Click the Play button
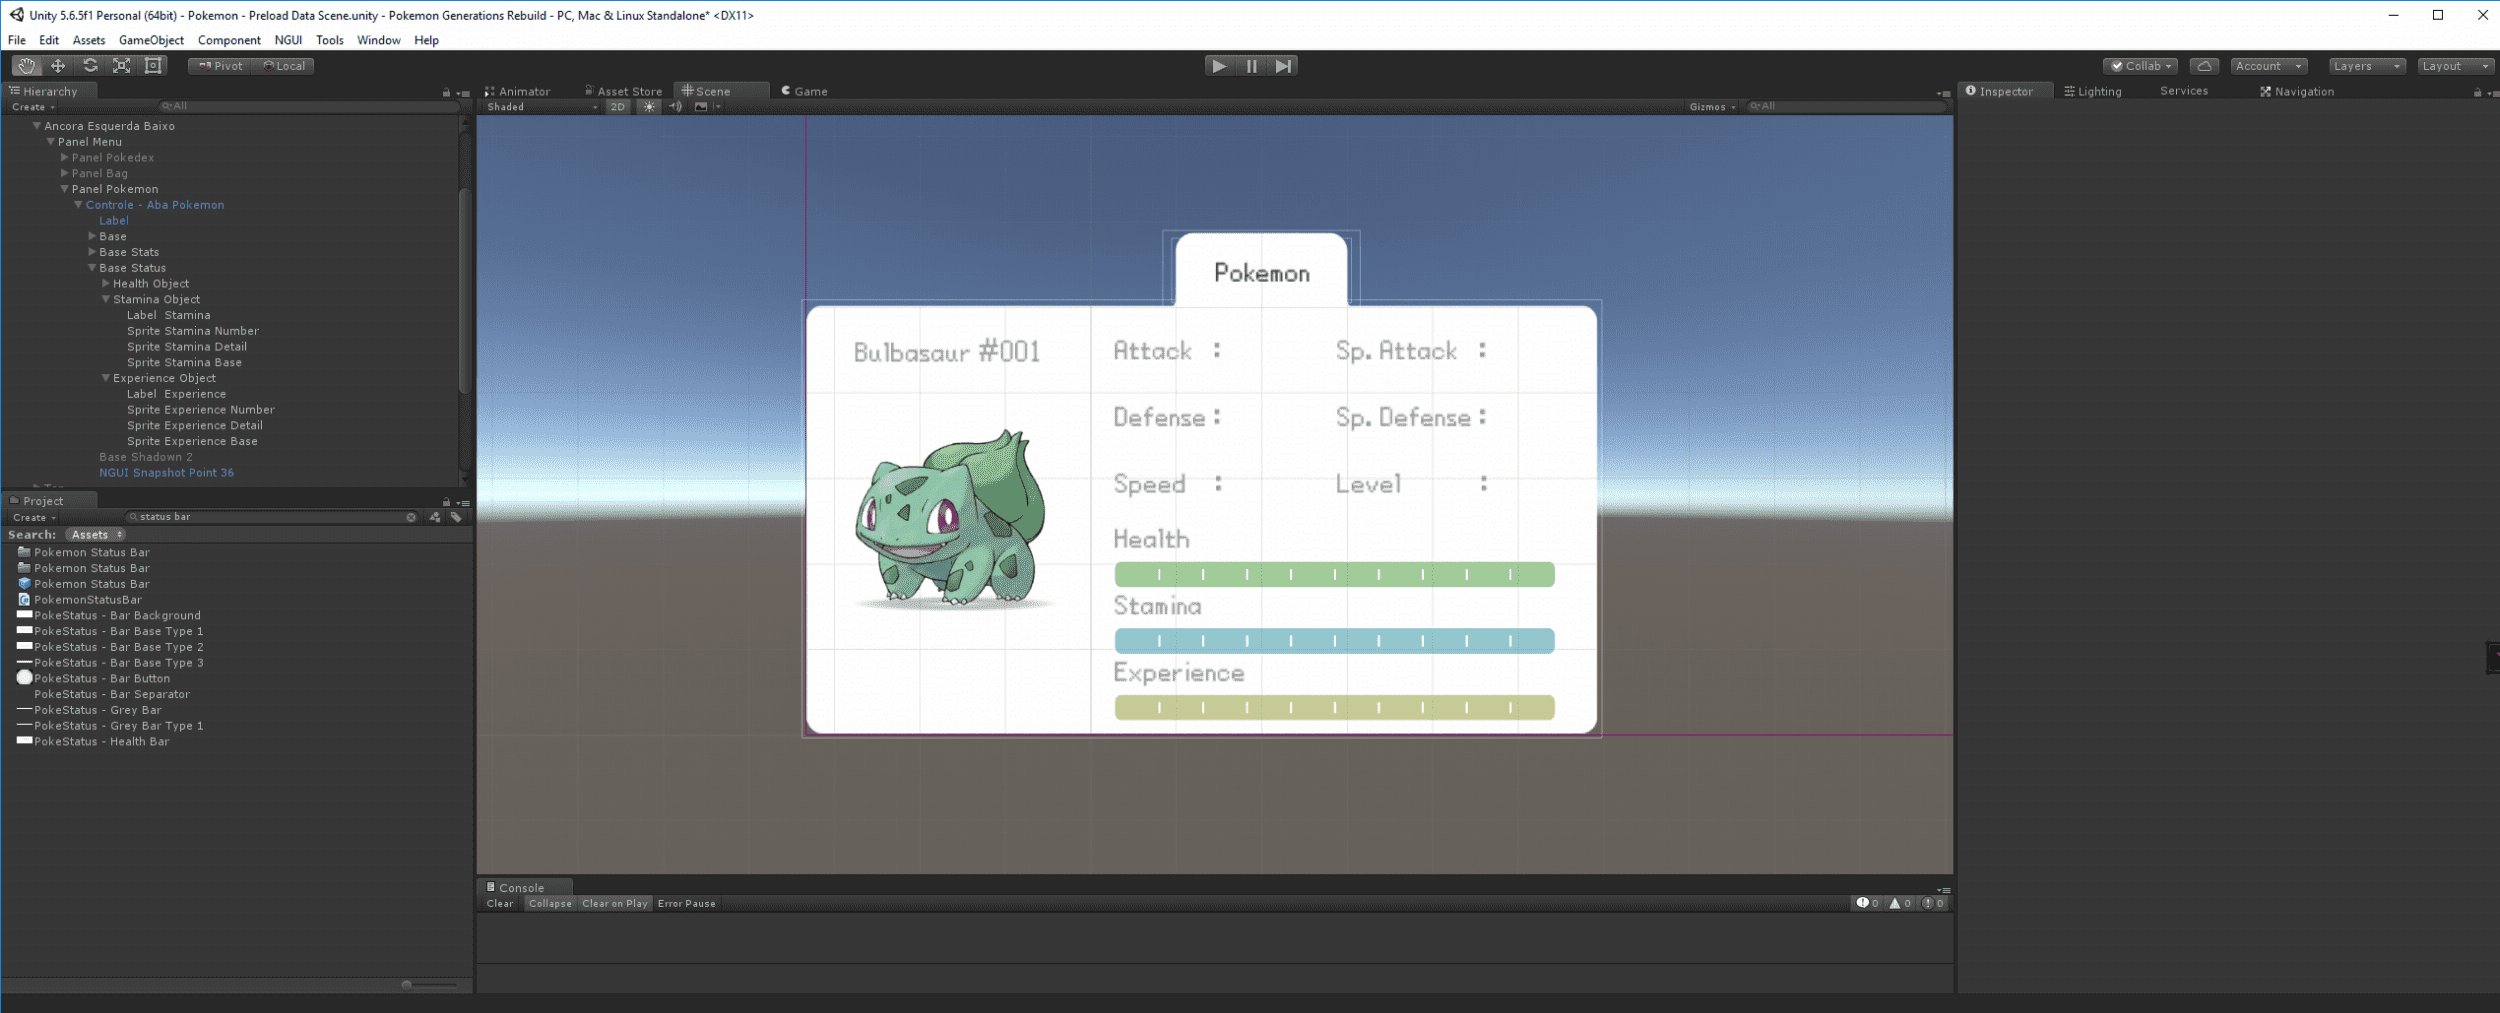 (1219, 66)
